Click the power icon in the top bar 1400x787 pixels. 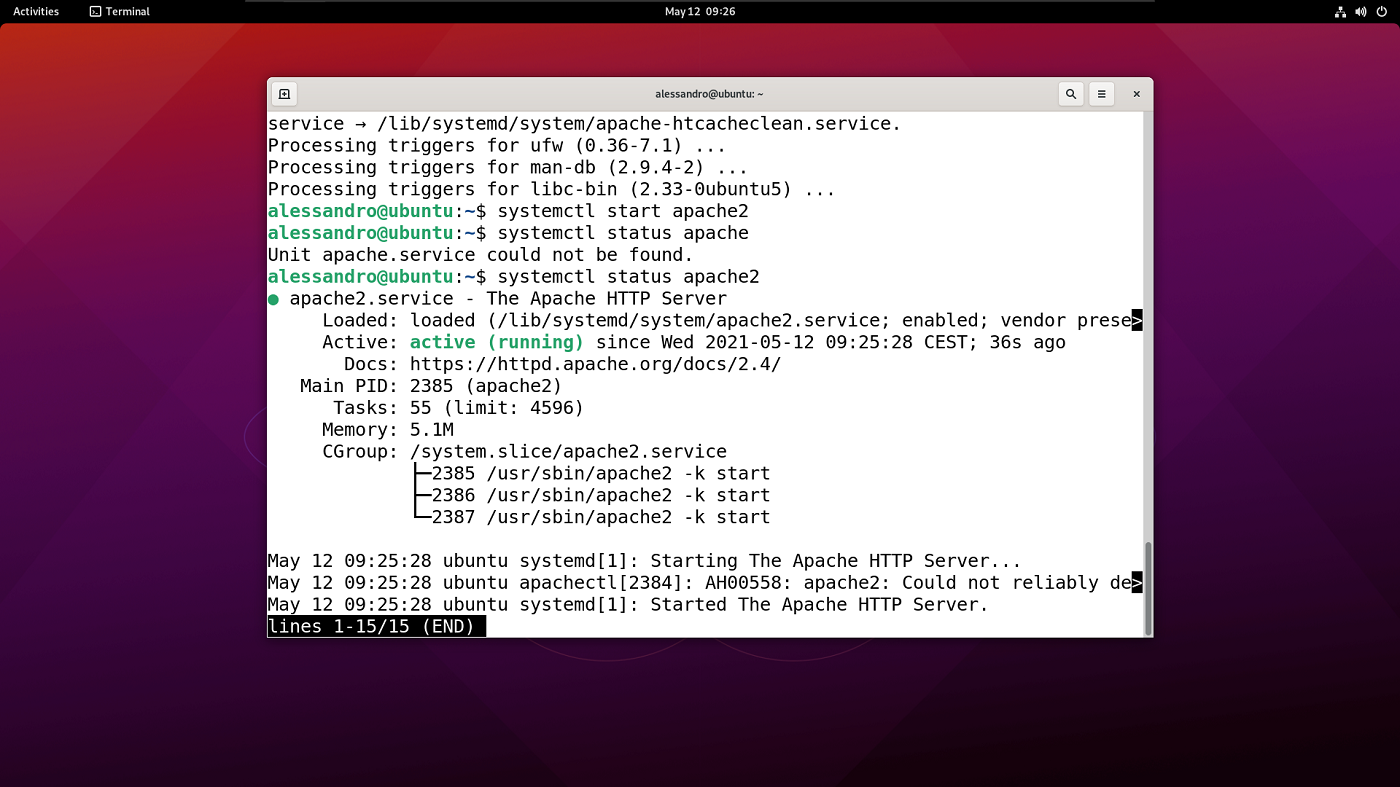tap(1381, 11)
